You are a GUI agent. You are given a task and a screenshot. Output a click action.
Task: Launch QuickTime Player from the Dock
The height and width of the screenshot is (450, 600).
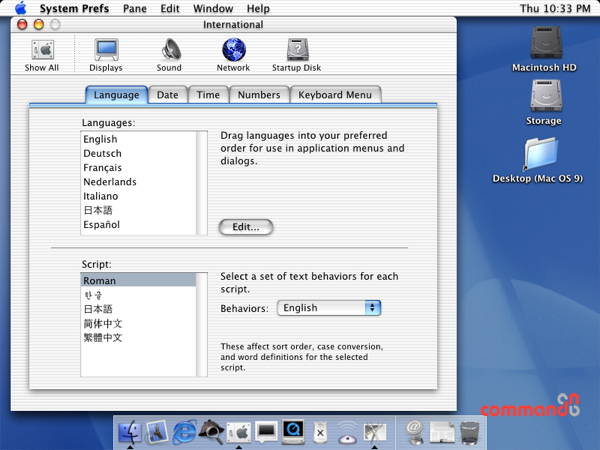[293, 432]
